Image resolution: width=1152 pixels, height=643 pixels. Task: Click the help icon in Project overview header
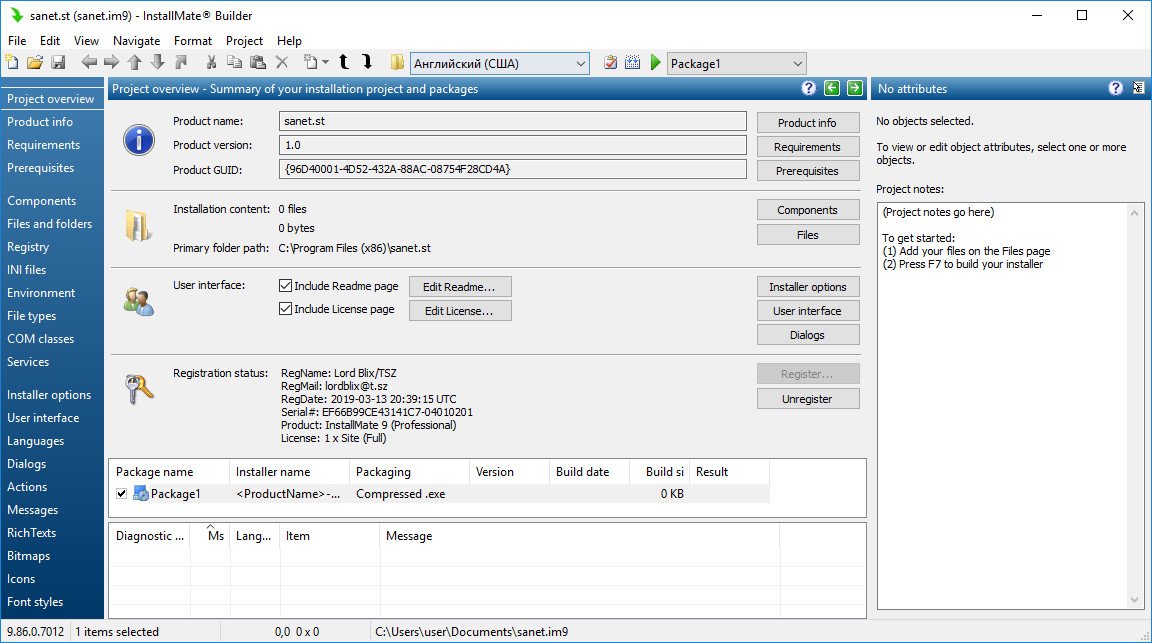click(808, 88)
